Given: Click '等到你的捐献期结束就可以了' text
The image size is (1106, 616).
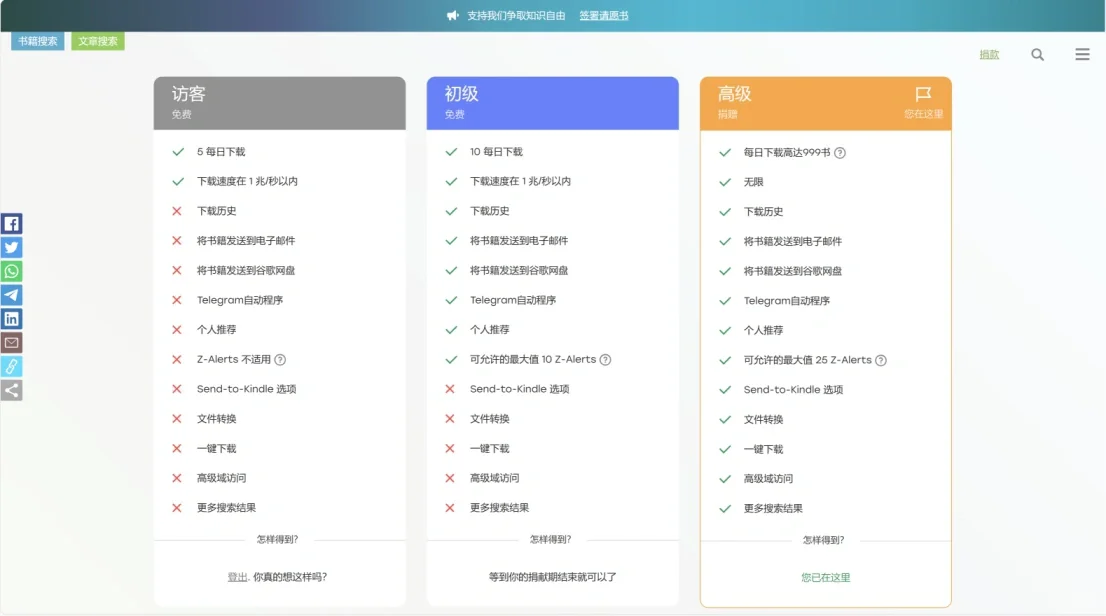Looking at the screenshot, I should coord(552,577).
